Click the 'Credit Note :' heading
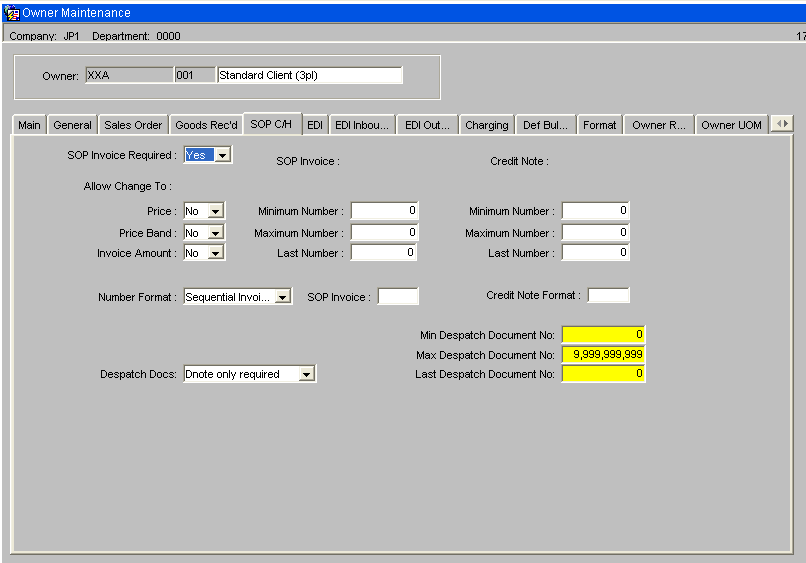The image size is (806, 563). pyautogui.click(x=519, y=161)
